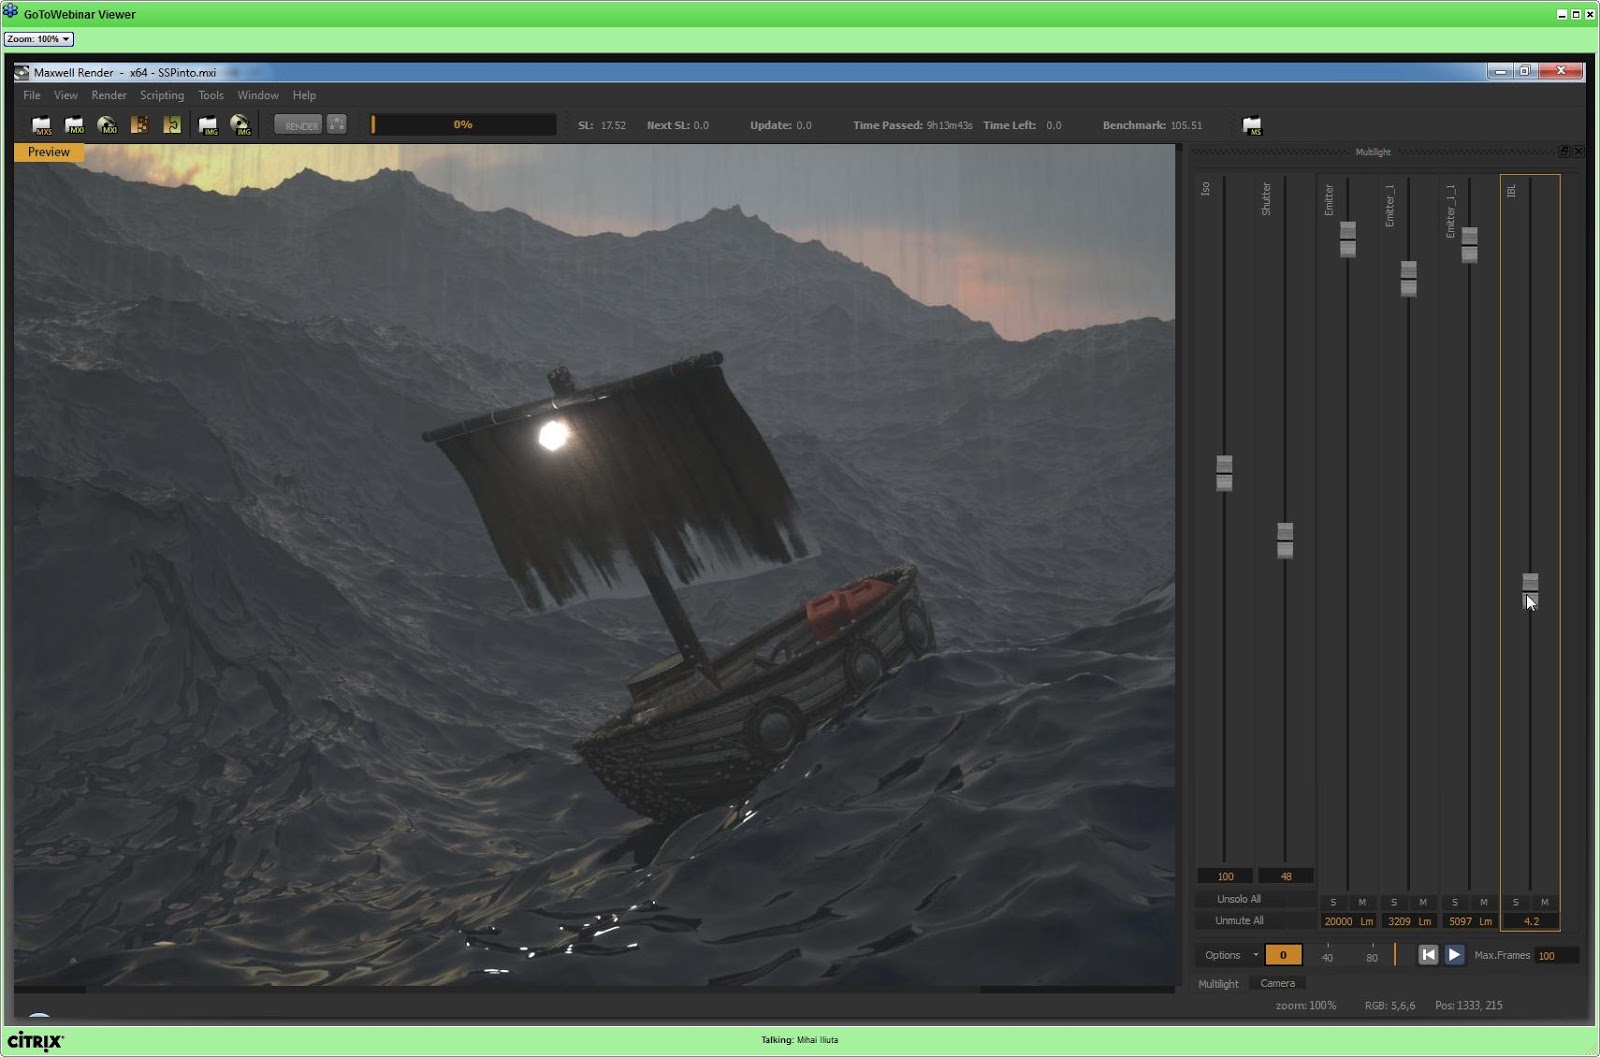Click the IMG folder icon
Image resolution: width=1600 pixels, height=1057 pixels.
(208, 125)
